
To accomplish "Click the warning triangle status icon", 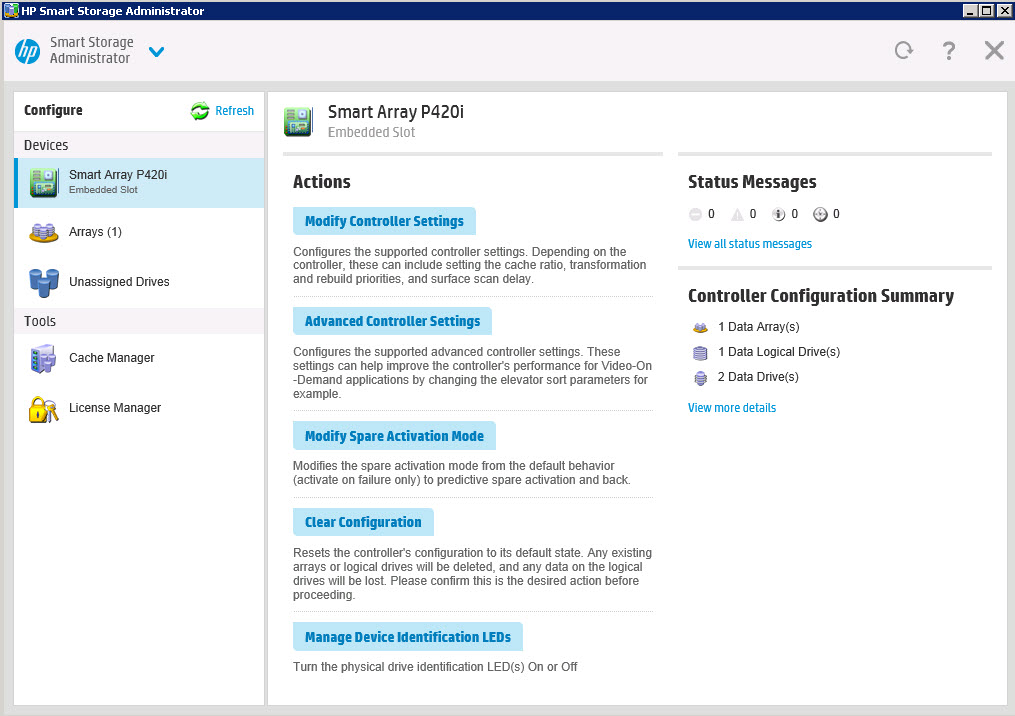I will tap(737, 214).
